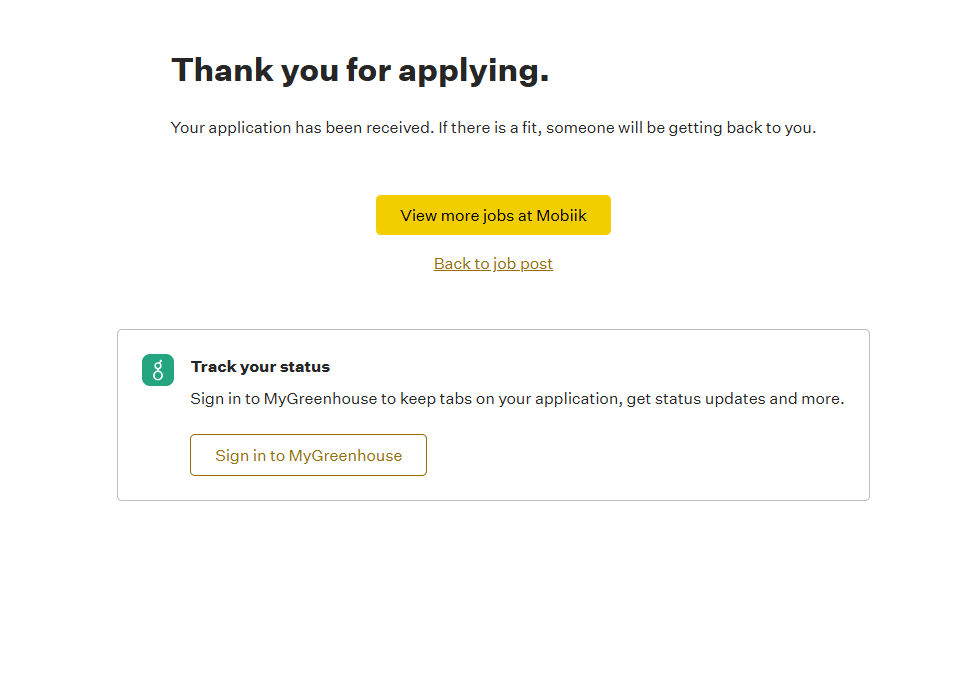
Task: View more jobs at Mobiik
Action: pyautogui.click(x=493, y=215)
